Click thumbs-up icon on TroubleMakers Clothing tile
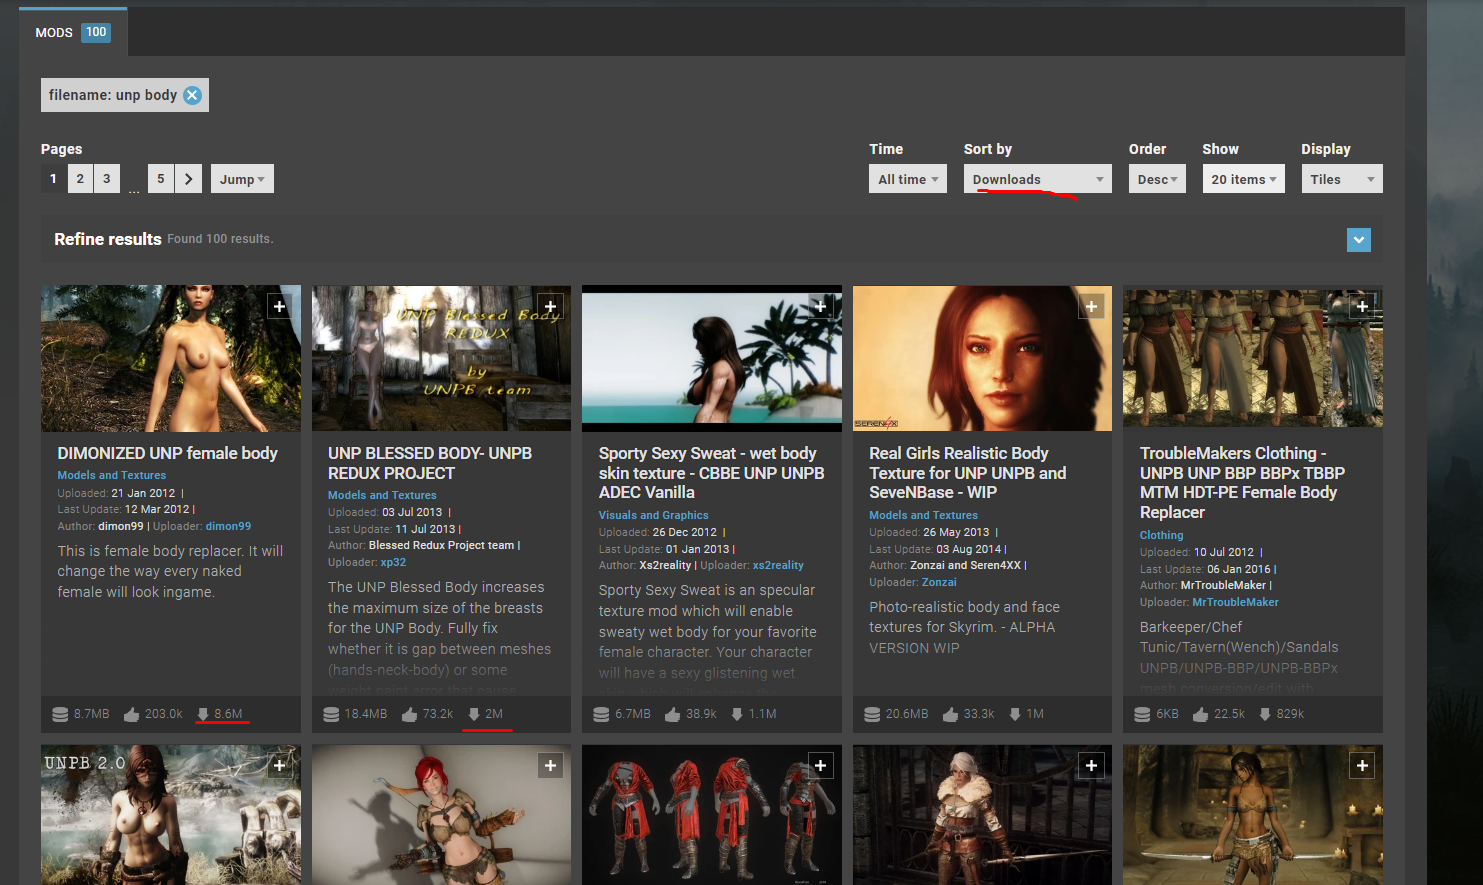This screenshot has width=1483, height=885. [x=1200, y=714]
